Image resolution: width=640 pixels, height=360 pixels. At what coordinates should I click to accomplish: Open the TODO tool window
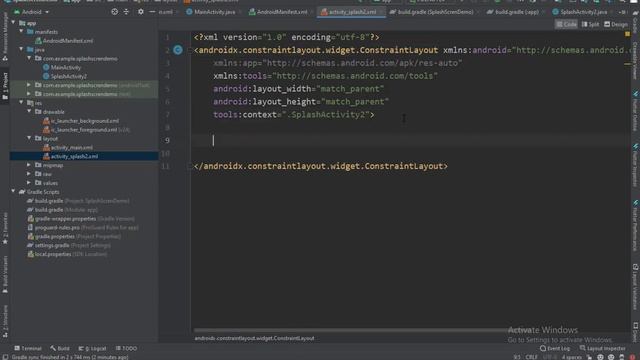[x=126, y=349]
